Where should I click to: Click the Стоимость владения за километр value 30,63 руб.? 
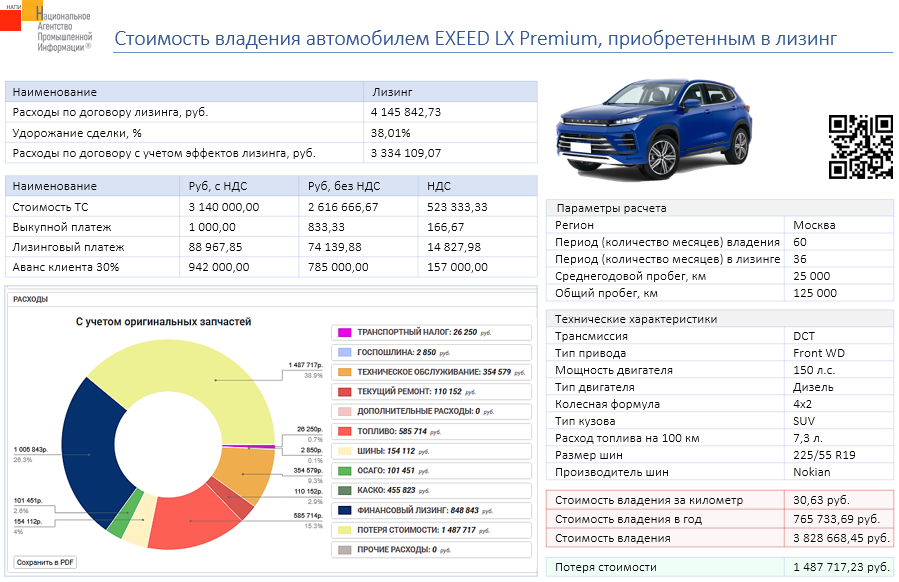click(821, 500)
